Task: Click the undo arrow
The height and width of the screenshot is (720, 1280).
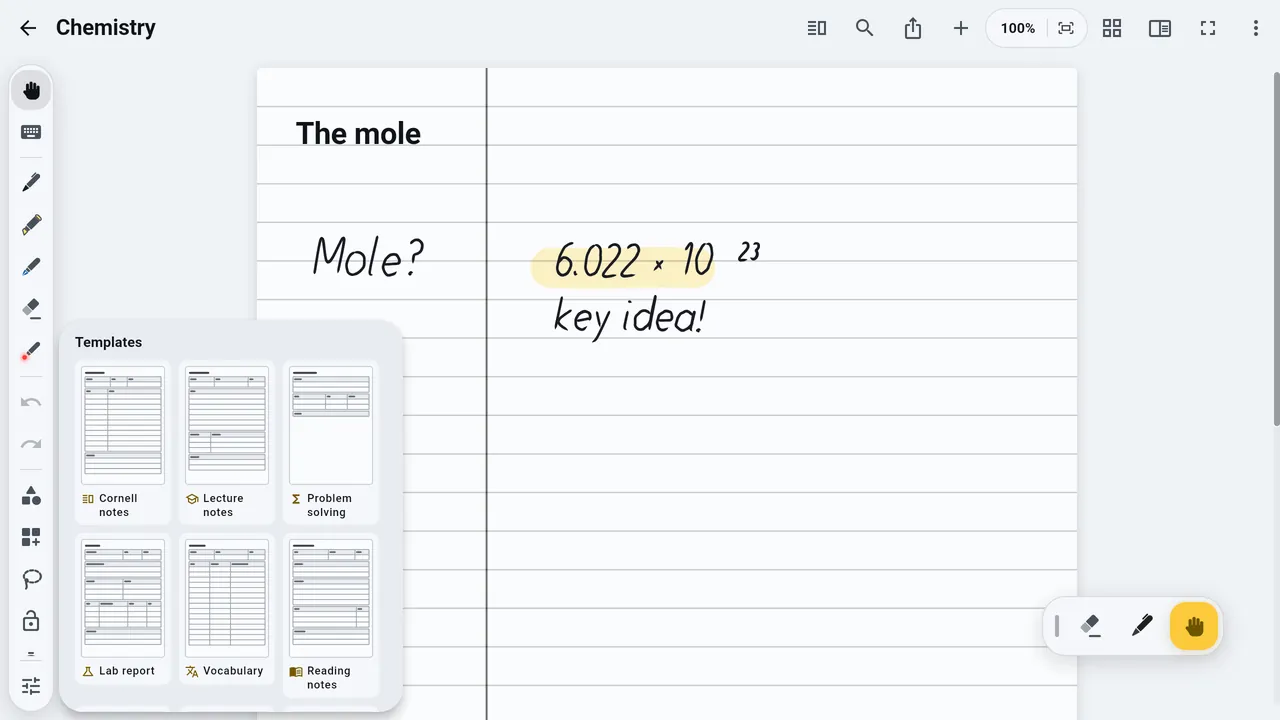Action: click(x=31, y=402)
